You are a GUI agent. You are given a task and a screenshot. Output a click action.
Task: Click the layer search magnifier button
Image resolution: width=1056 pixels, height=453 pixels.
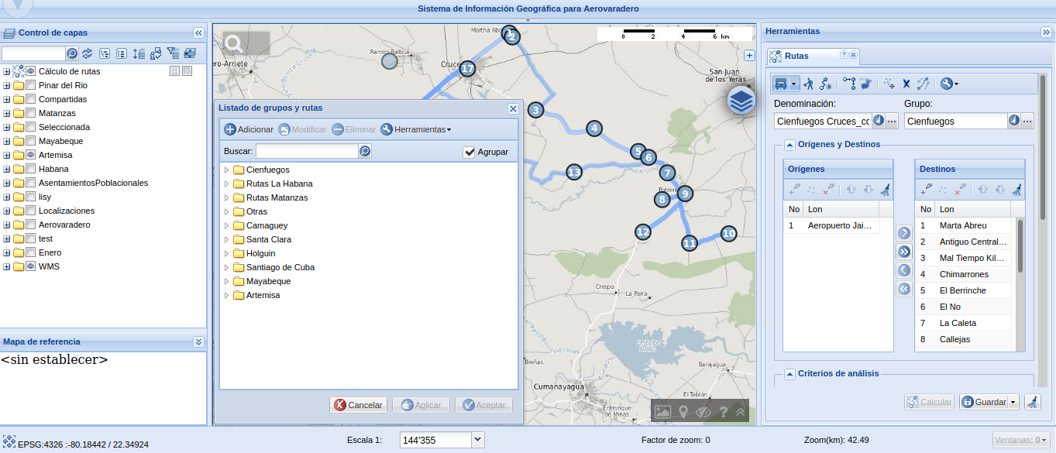click(x=72, y=53)
